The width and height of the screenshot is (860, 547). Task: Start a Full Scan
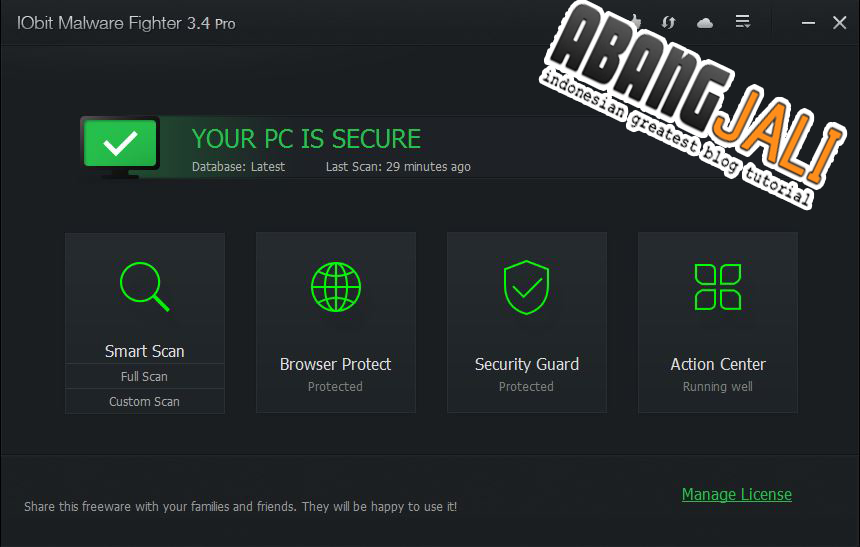tap(144, 377)
